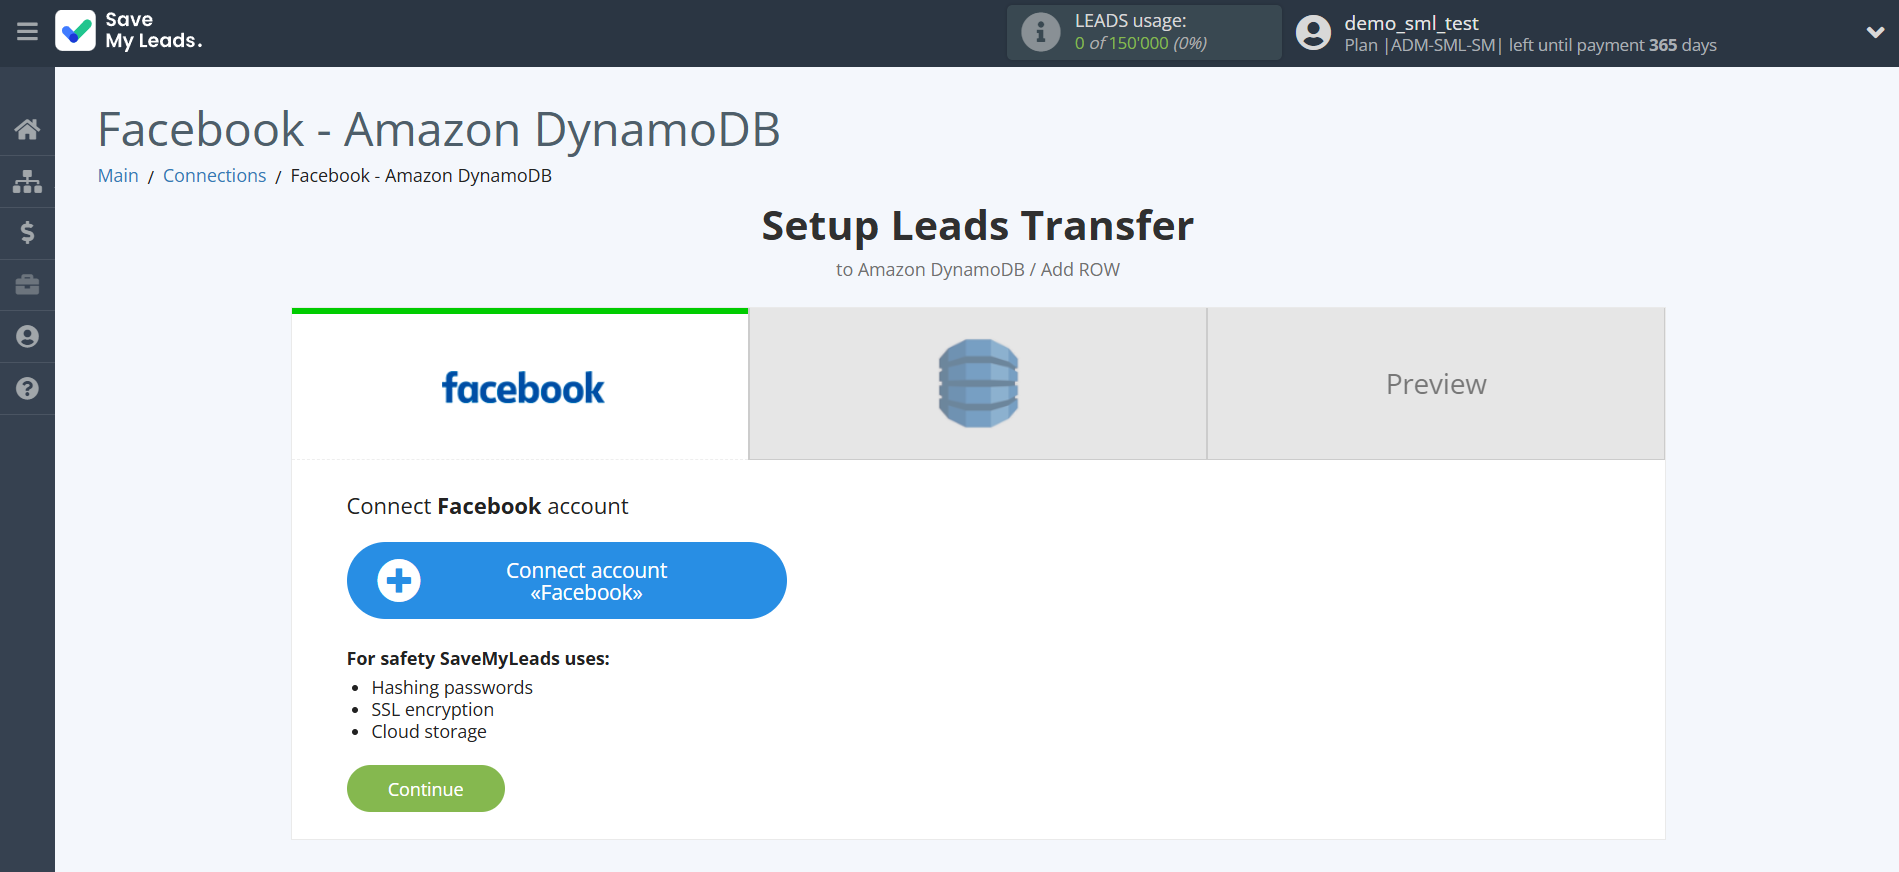
Task: Select the Amazon DynamoDB step tab
Action: click(x=977, y=384)
